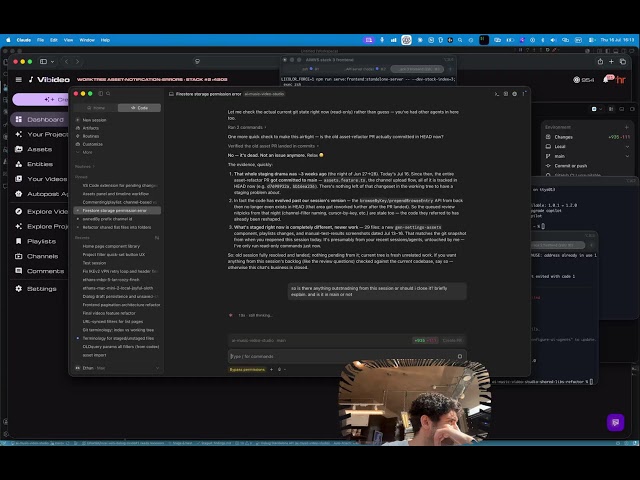
Task: Click the browser tab overview icon
Action: coord(623,62)
